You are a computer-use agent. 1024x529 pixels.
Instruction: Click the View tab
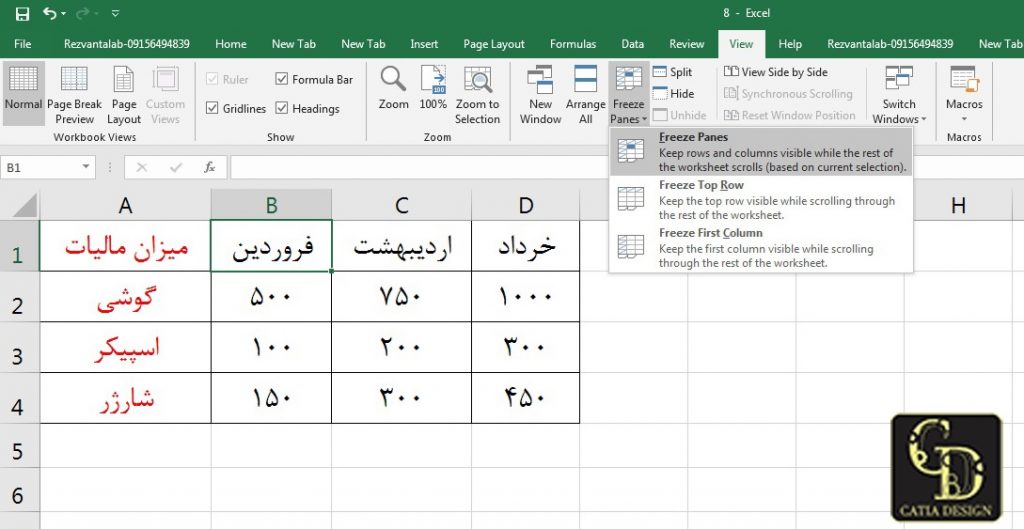click(741, 44)
